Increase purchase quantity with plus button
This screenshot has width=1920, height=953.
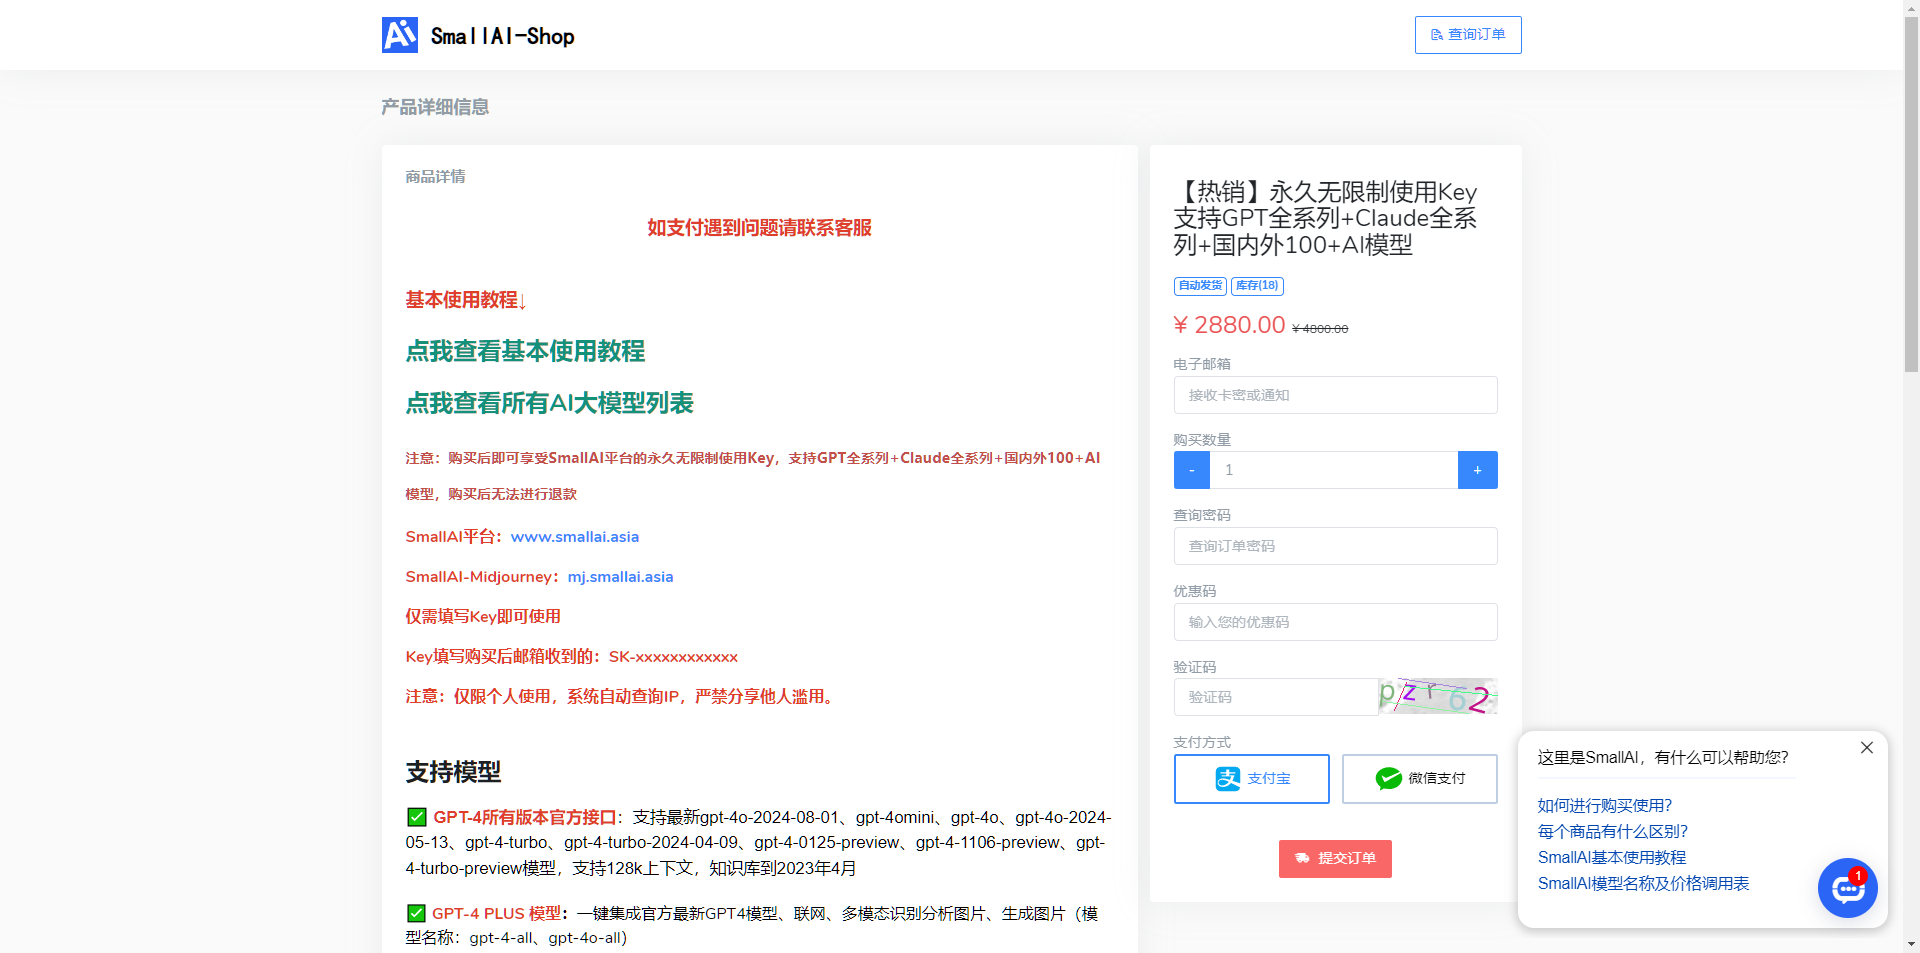[x=1478, y=470]
